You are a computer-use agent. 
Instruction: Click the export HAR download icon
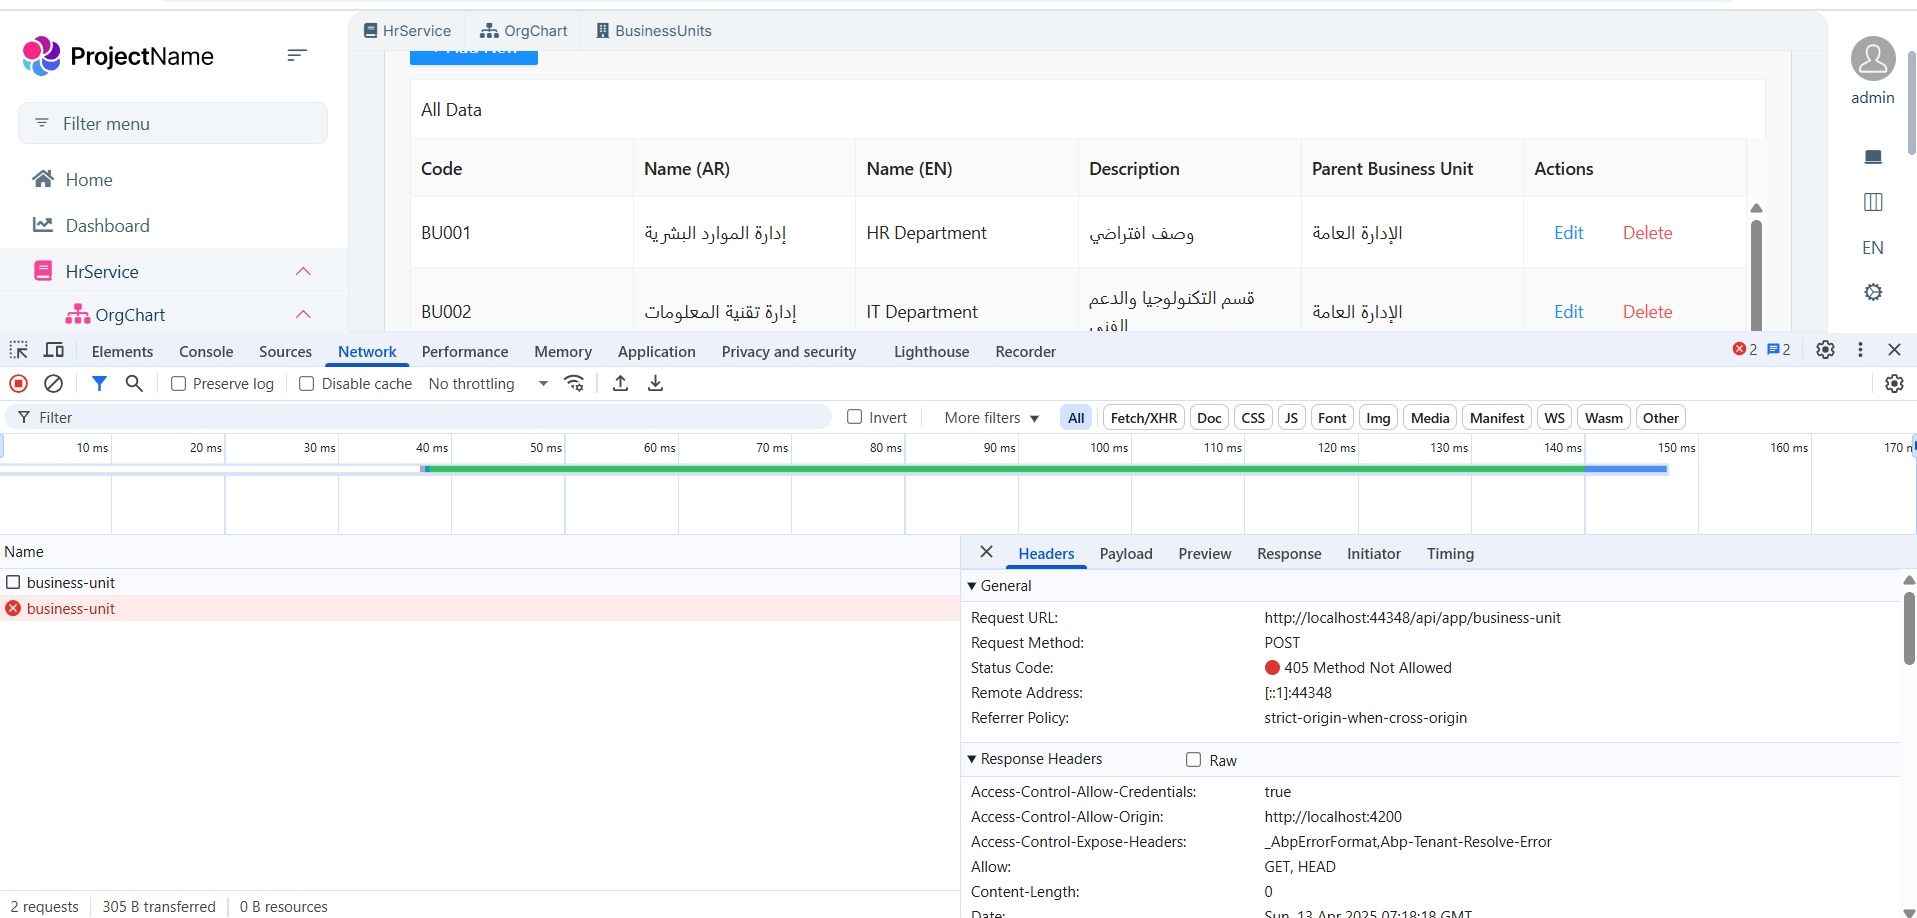656,384
